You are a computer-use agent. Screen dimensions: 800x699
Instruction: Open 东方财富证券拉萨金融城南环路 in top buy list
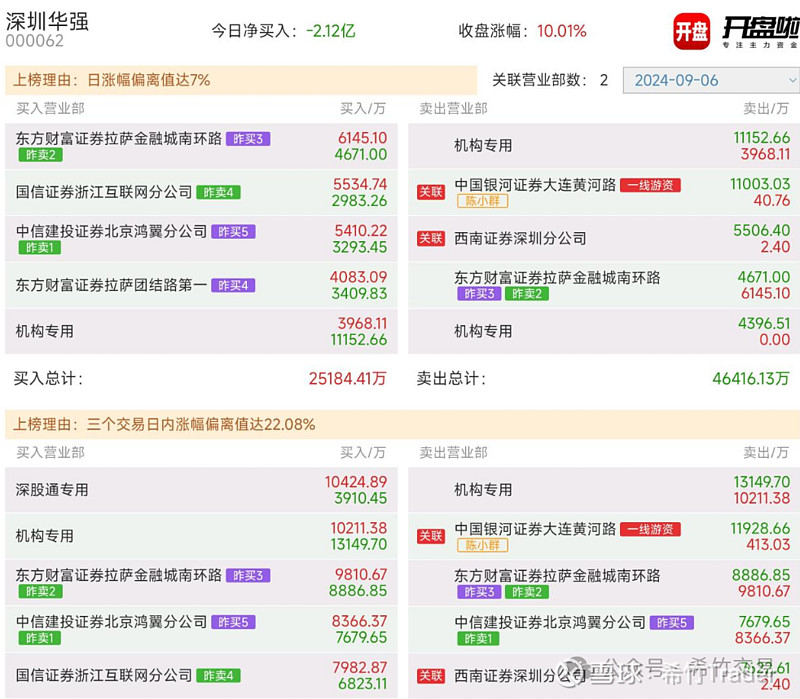(118, 138)
